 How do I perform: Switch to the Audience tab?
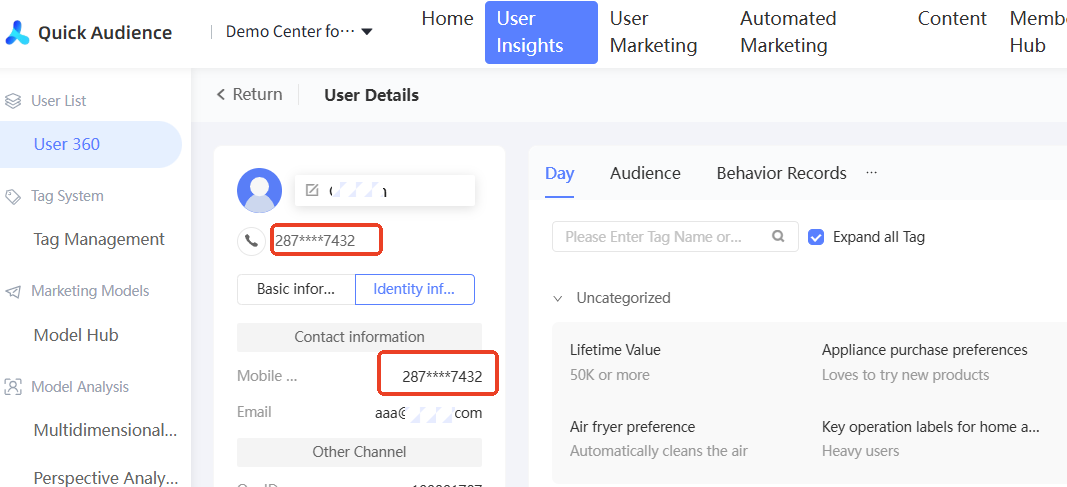coord(645,173)
